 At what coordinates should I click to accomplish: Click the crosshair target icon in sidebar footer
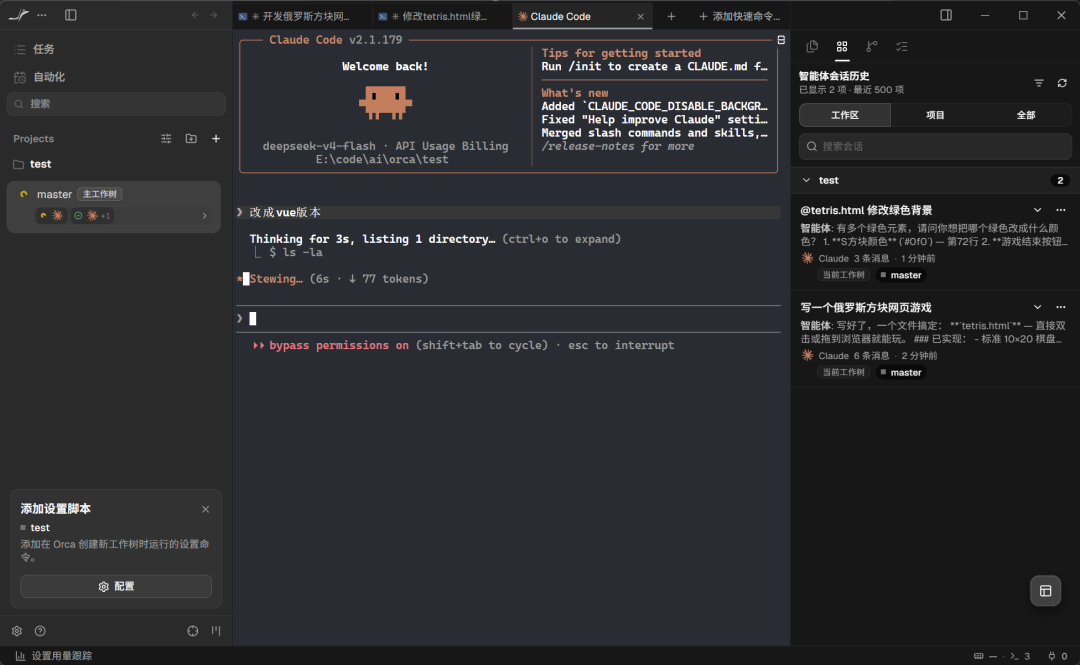[x=193, y=631]
